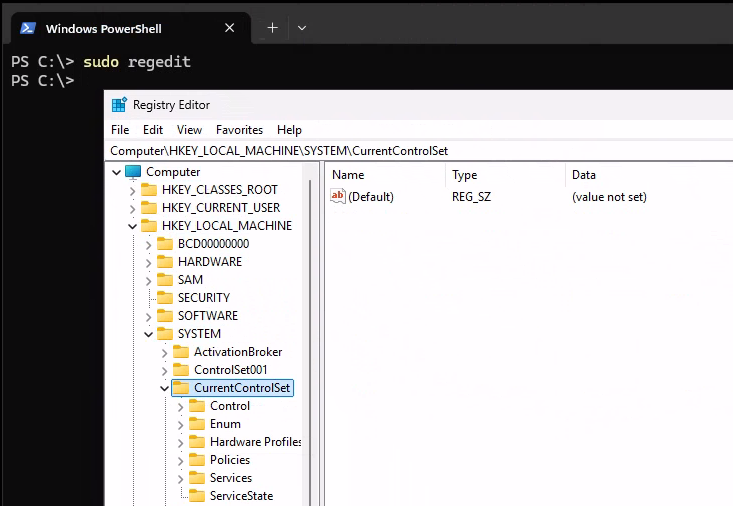Click the HKEY_CLASSES_ROOT folder icon
This screenshot has width=733, height=506.
pos(149,190)
